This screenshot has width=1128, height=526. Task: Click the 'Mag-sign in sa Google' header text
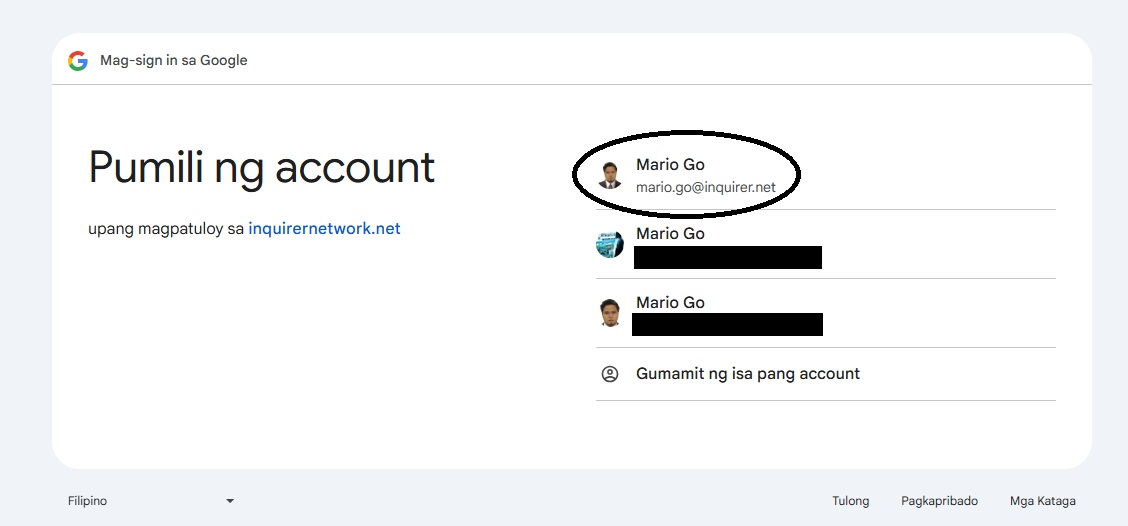pos(173,60)
